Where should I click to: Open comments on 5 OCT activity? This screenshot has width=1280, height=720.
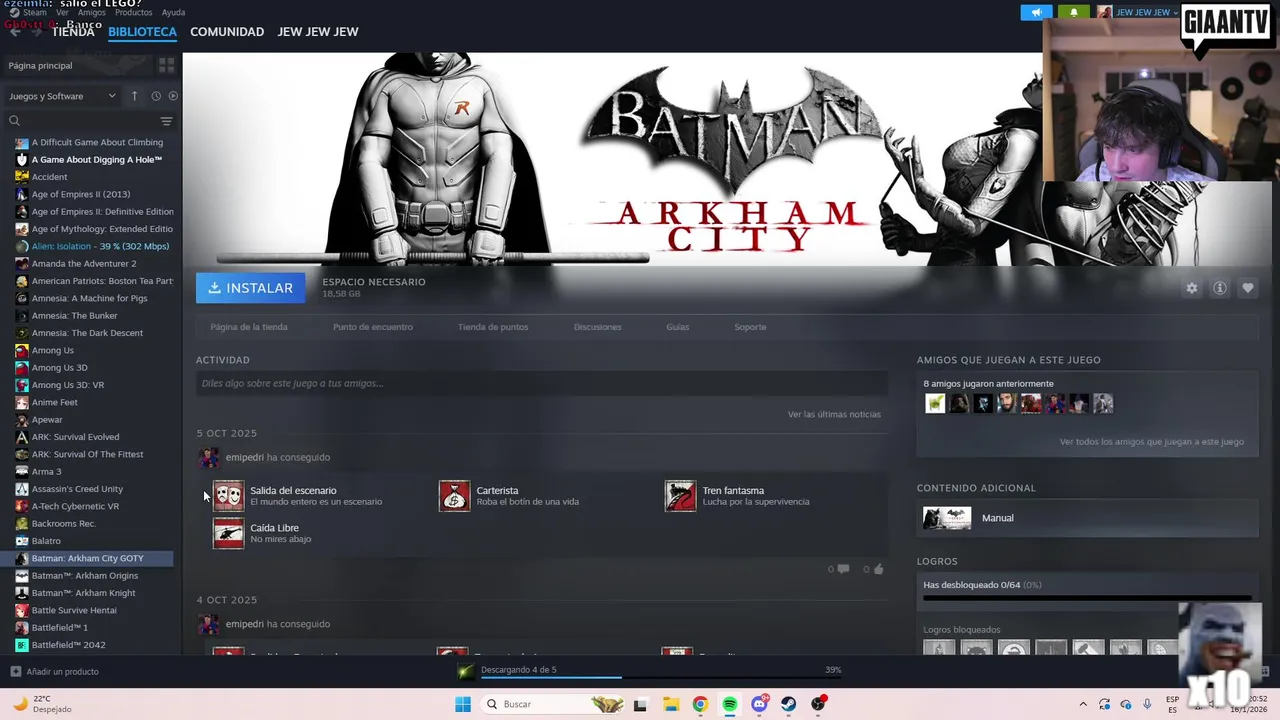[838, 569]
